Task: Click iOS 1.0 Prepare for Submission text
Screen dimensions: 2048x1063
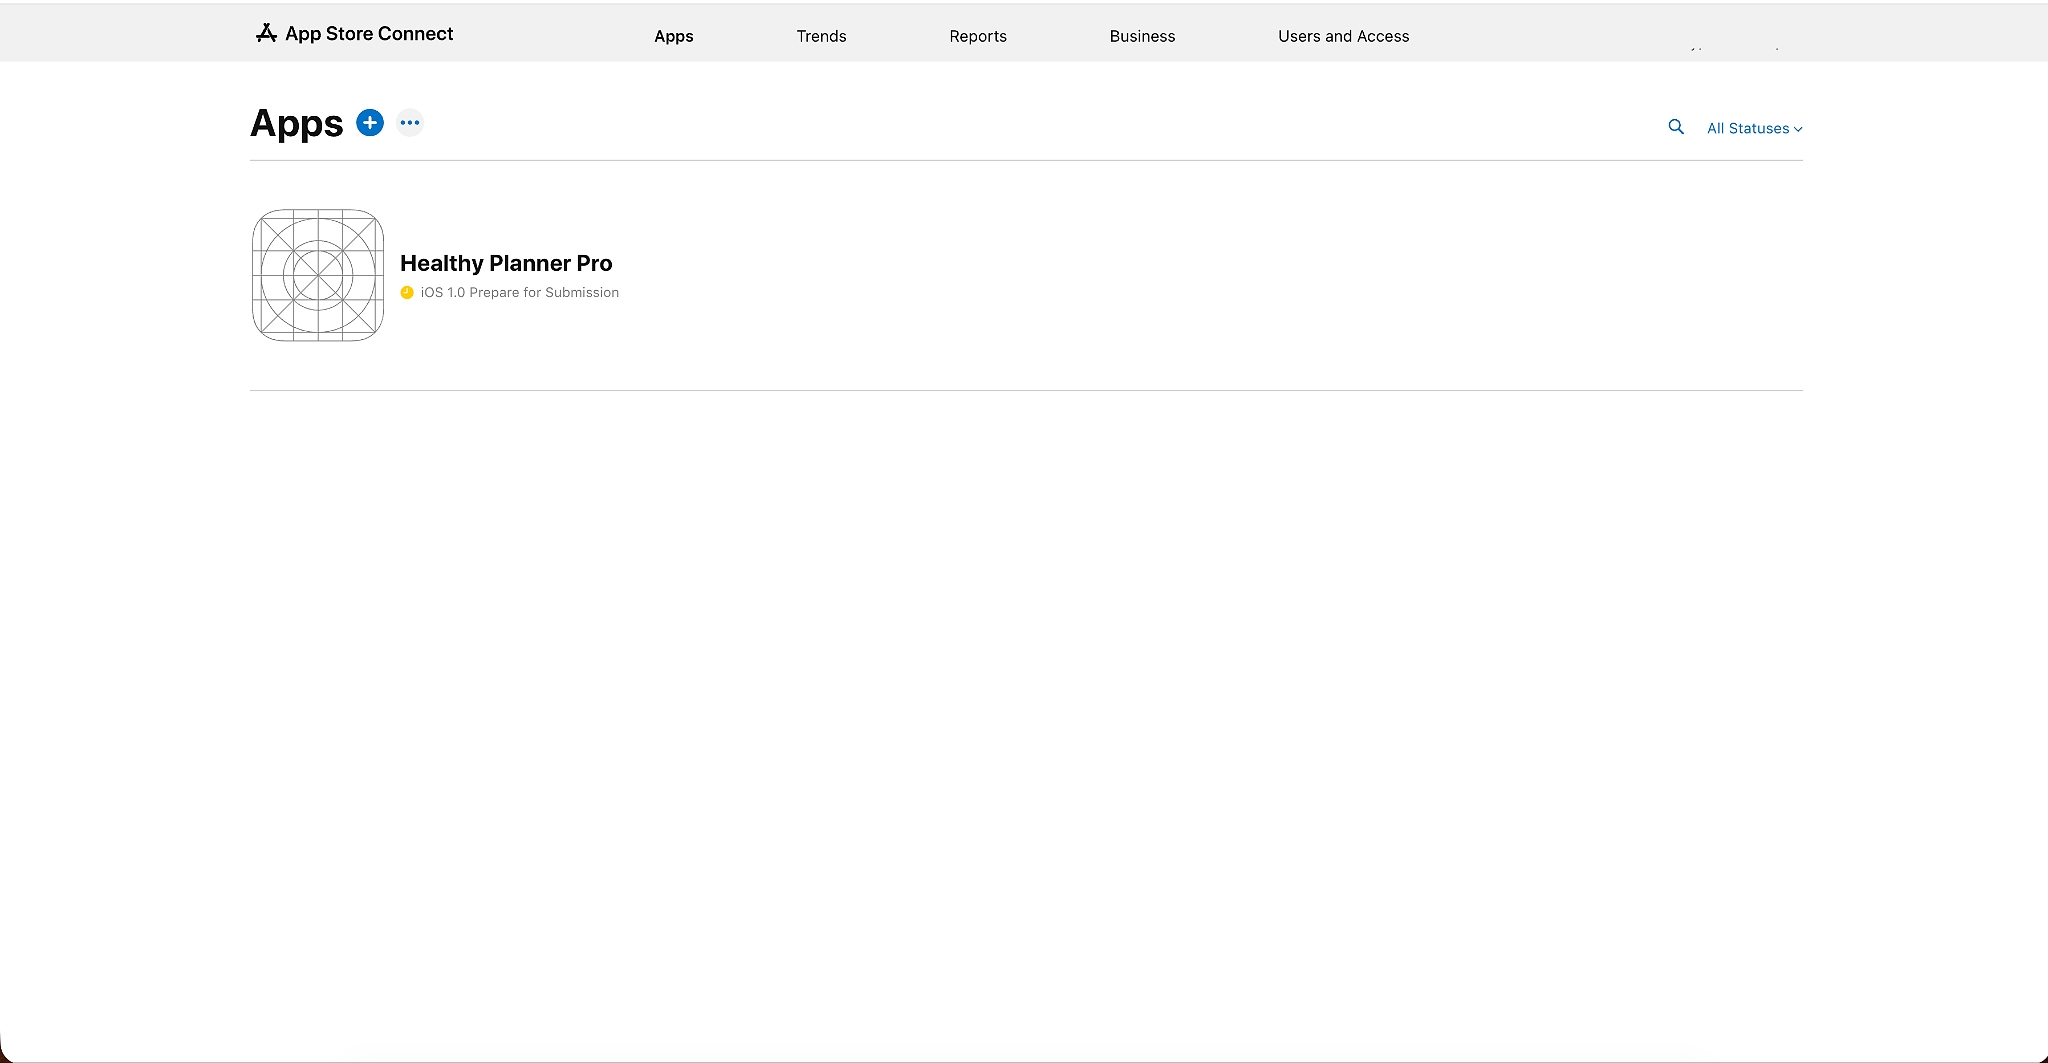Action: [x=520, y=293]
